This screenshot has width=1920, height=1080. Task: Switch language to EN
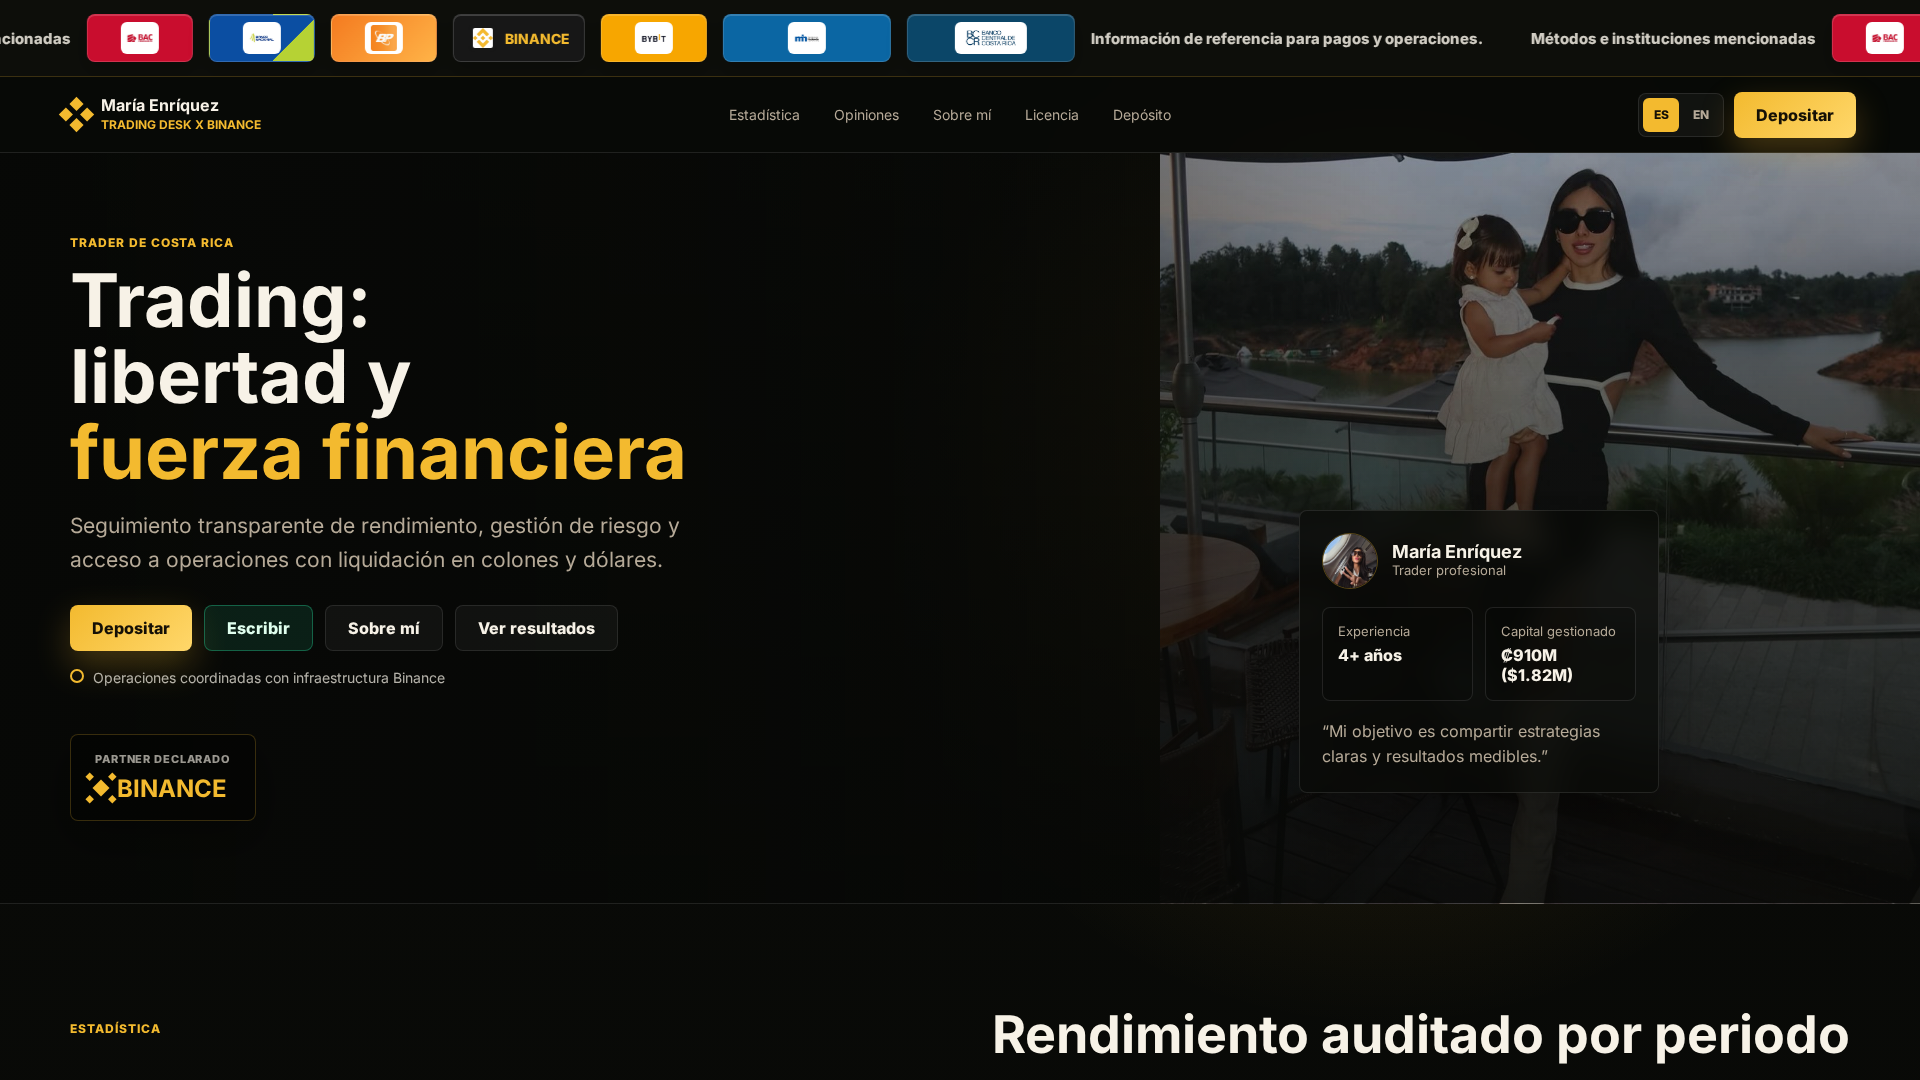[1701, 115]
